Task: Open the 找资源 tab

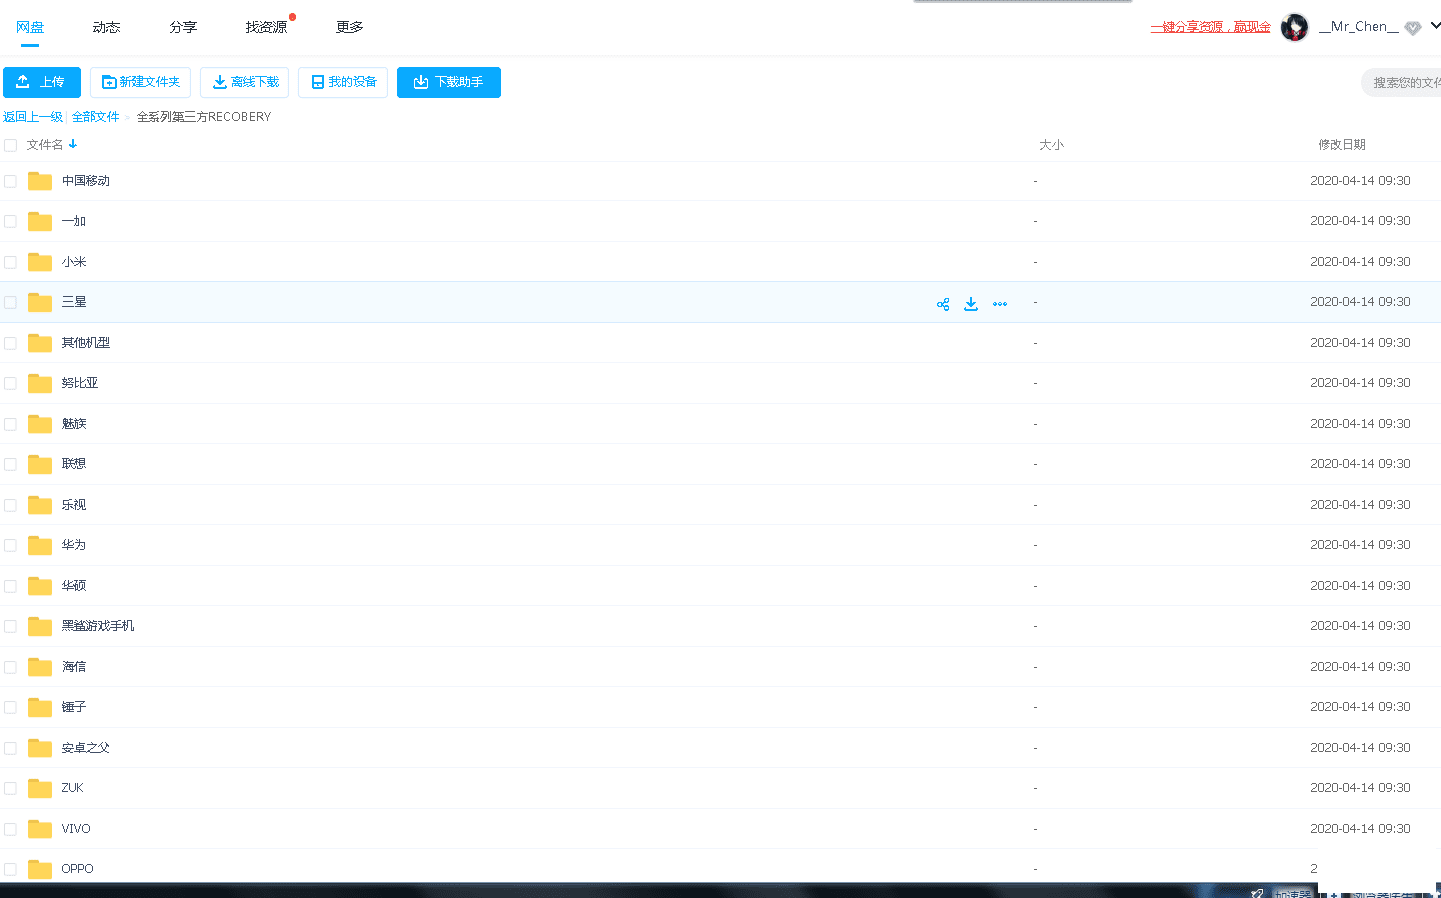Action: pyautogui.click(x=266, y=27)
